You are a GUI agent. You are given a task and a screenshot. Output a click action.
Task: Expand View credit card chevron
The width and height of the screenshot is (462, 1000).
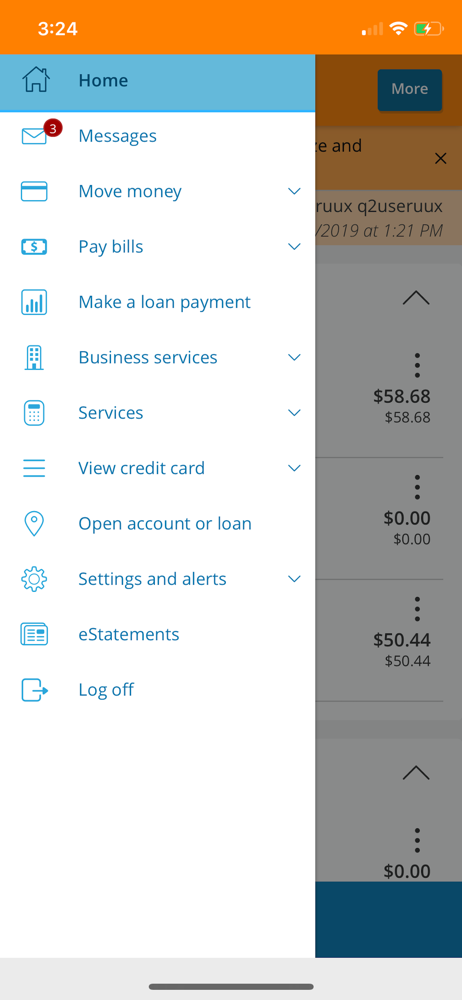[294, 468]
